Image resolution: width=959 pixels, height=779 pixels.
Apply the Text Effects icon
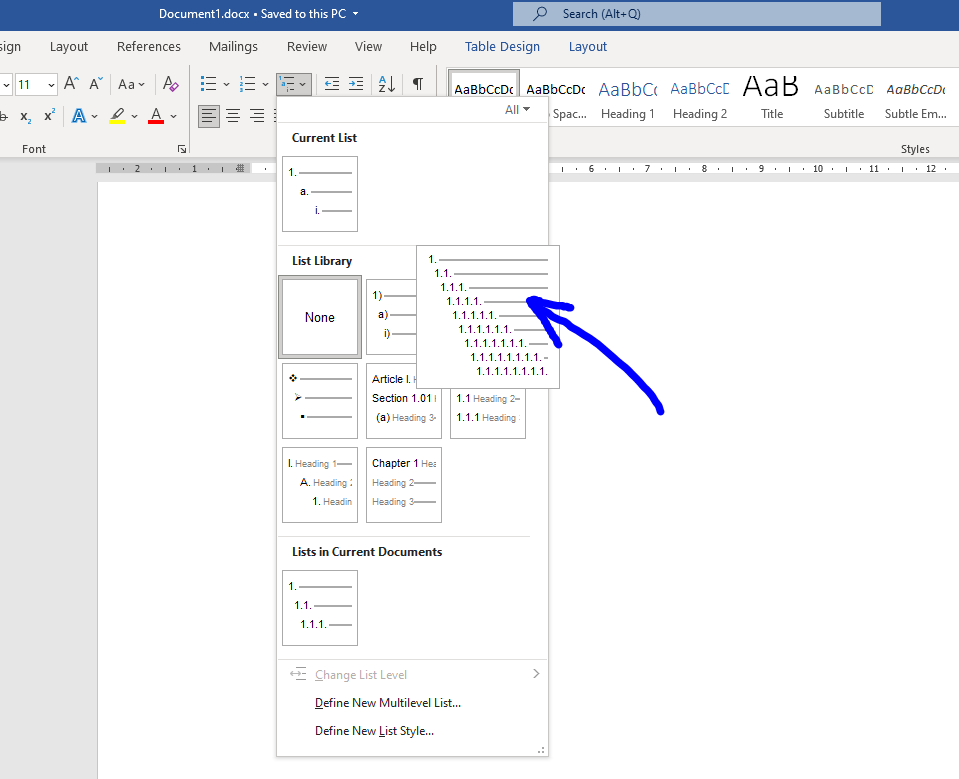point(79,116)
